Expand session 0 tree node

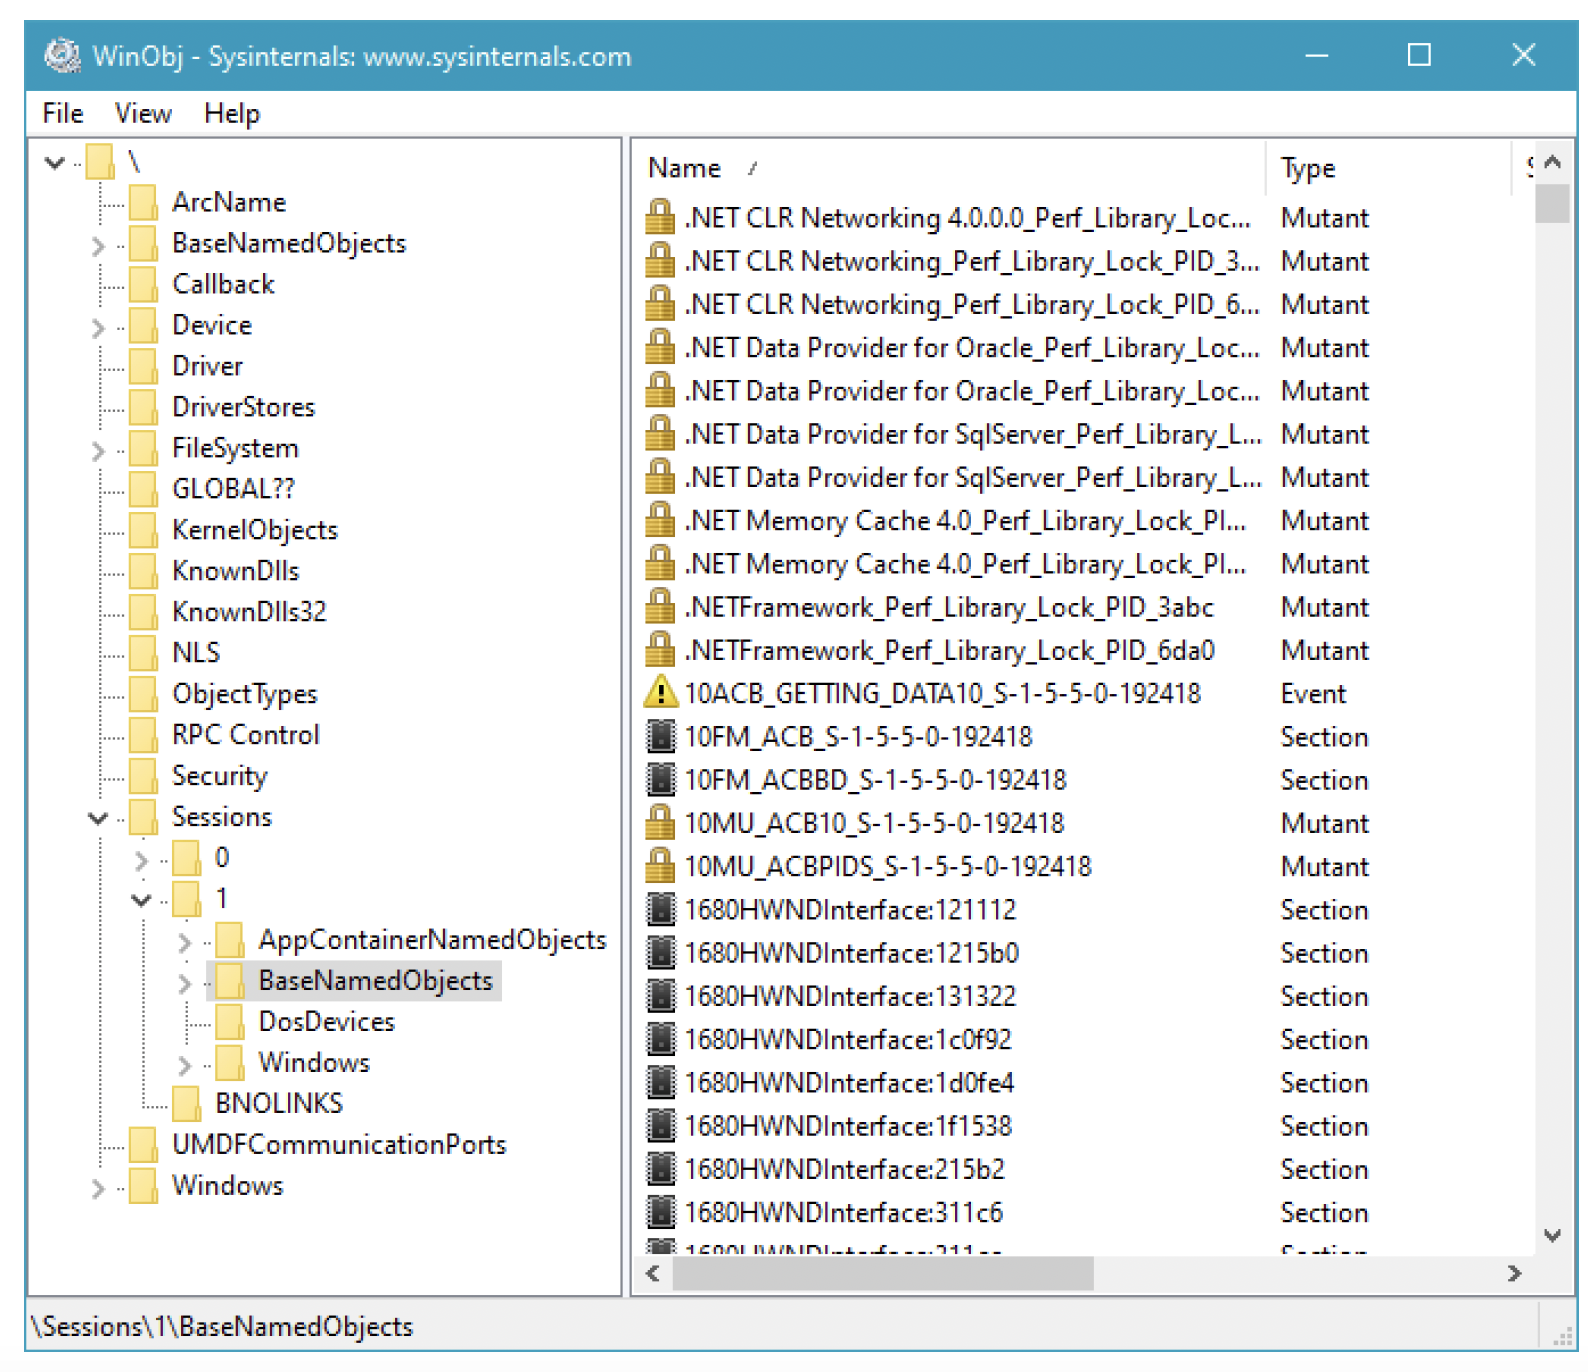[141, 860]
